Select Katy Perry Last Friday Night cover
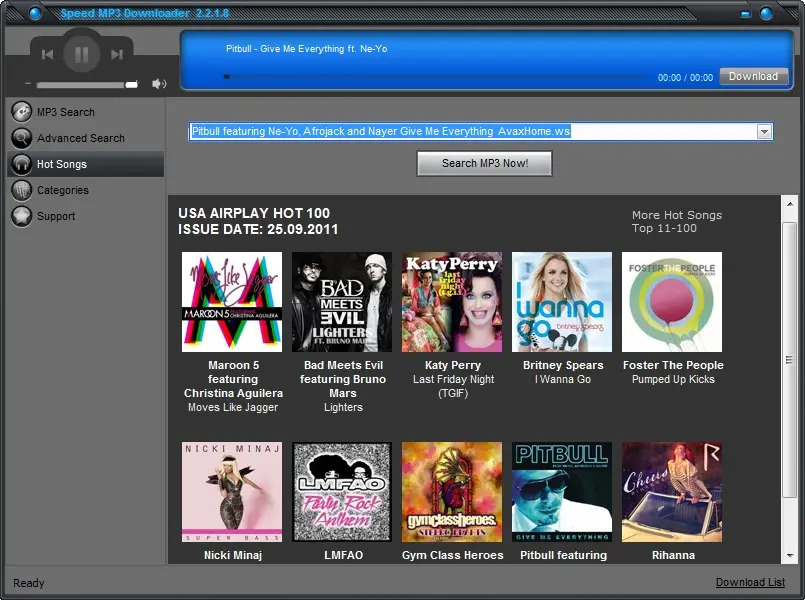The image size is (805, 600). coord(452,302)
